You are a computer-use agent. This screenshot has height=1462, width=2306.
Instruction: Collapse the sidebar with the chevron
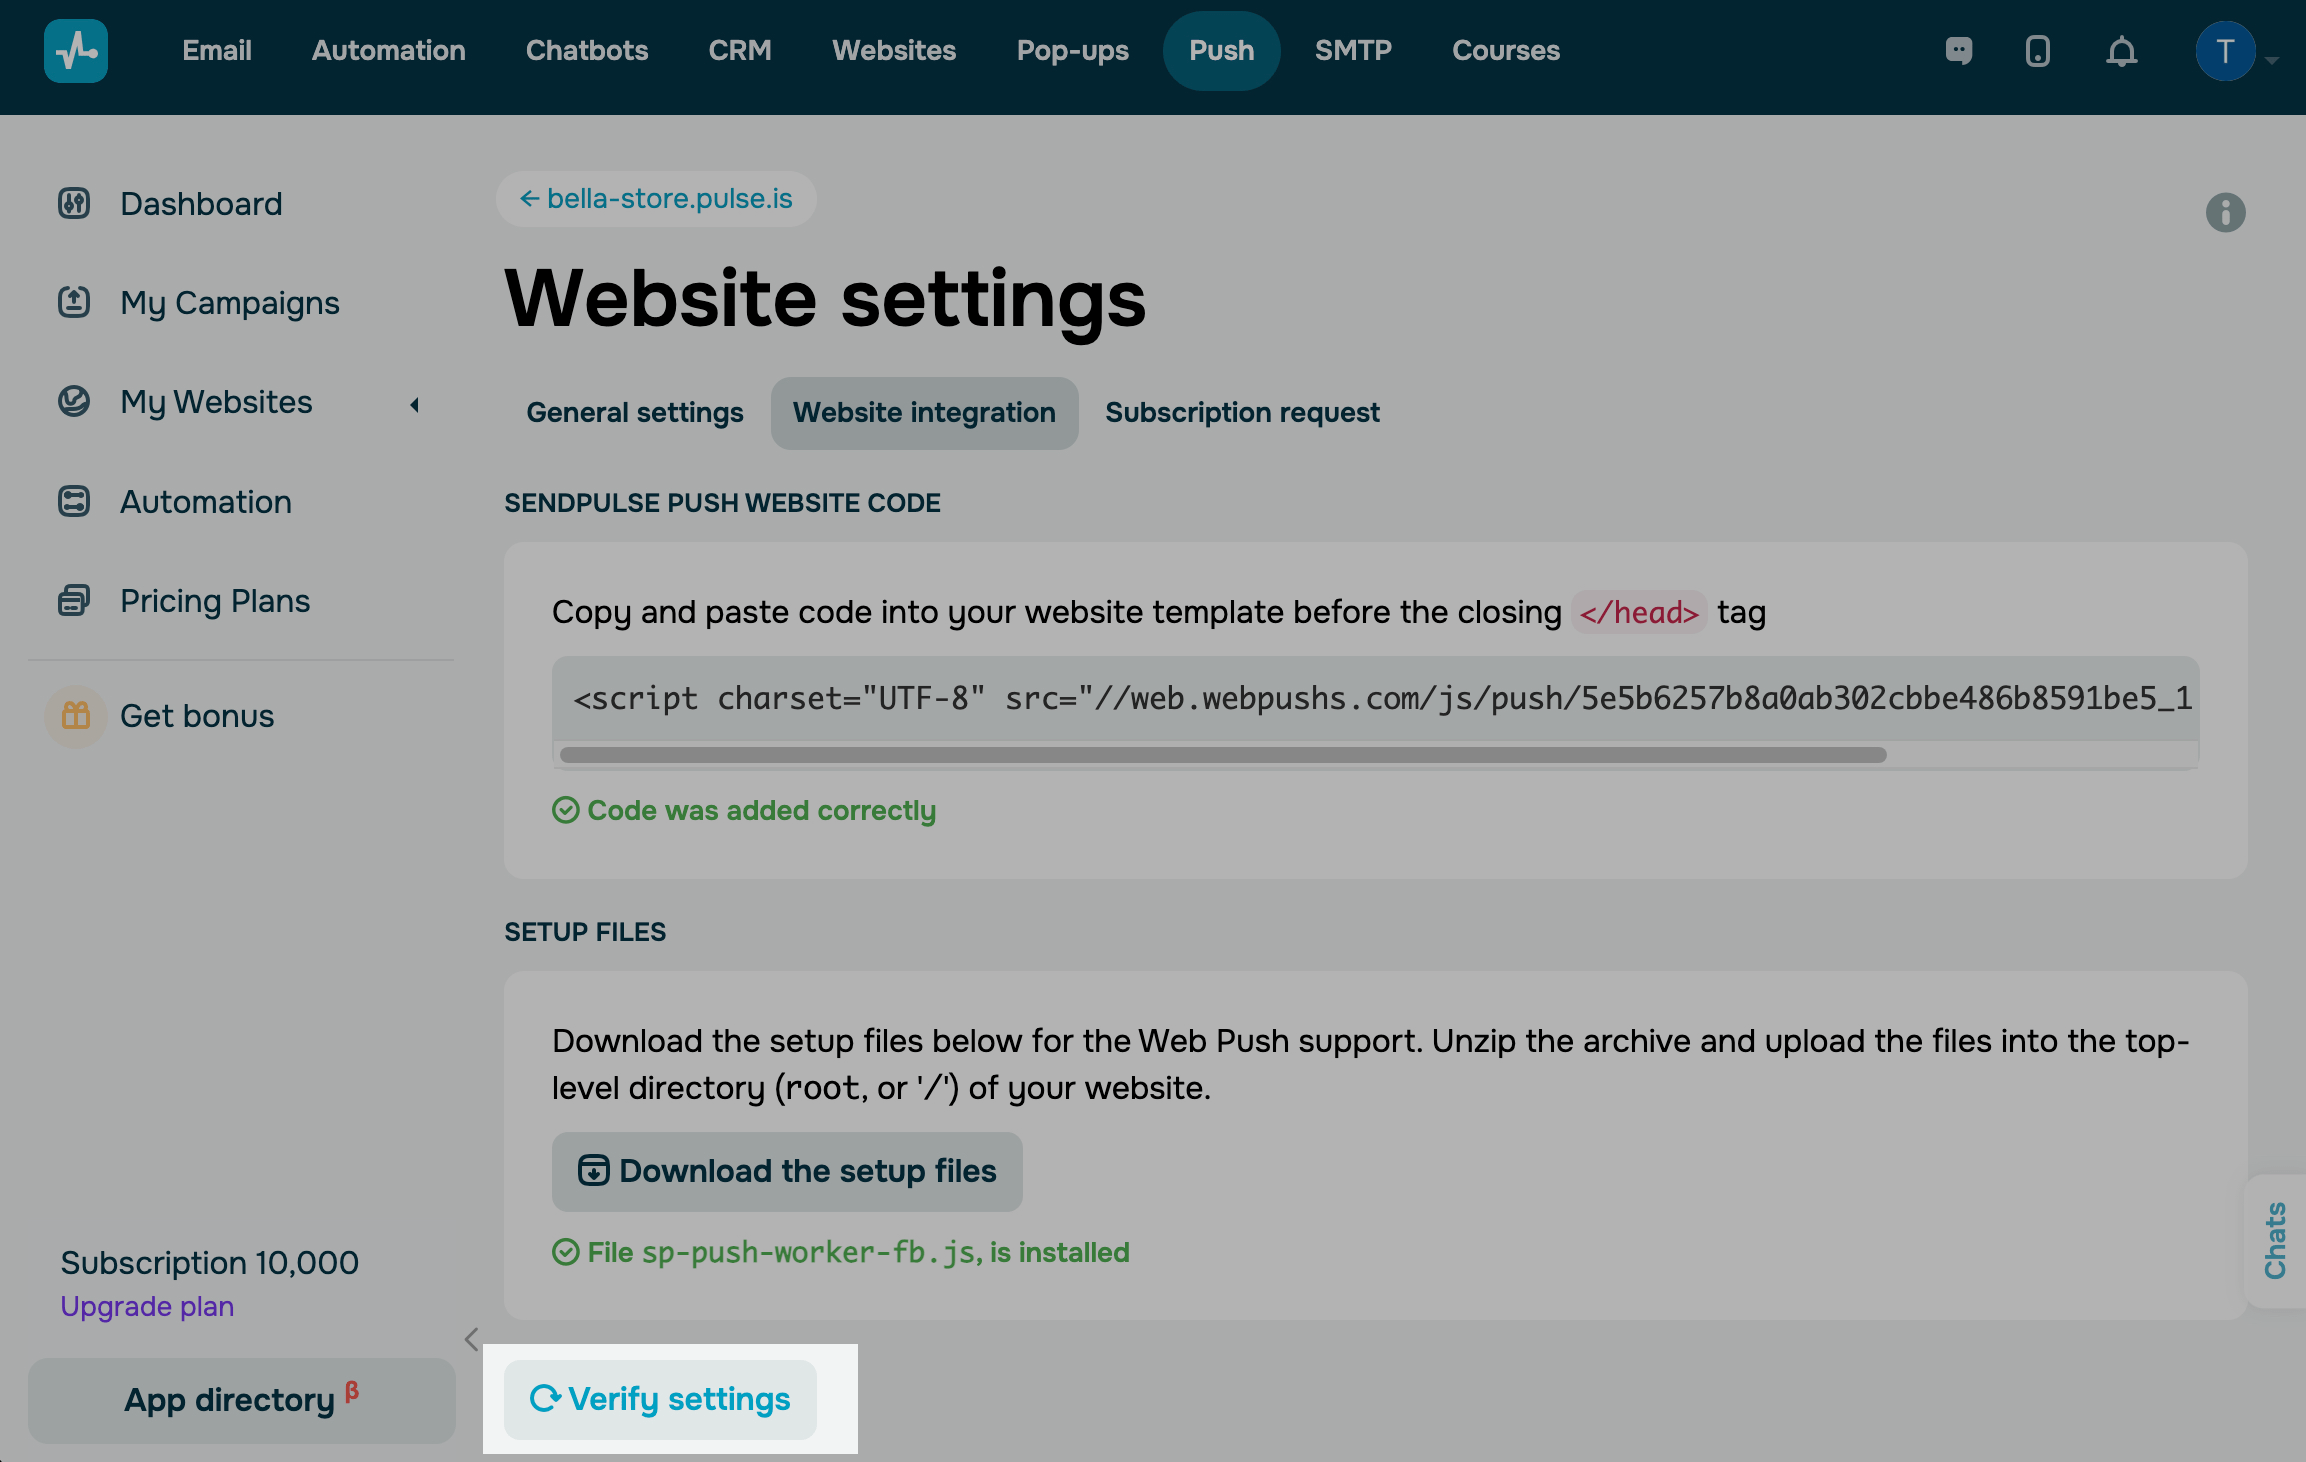pyautogui.click(x=472, y=1339)
